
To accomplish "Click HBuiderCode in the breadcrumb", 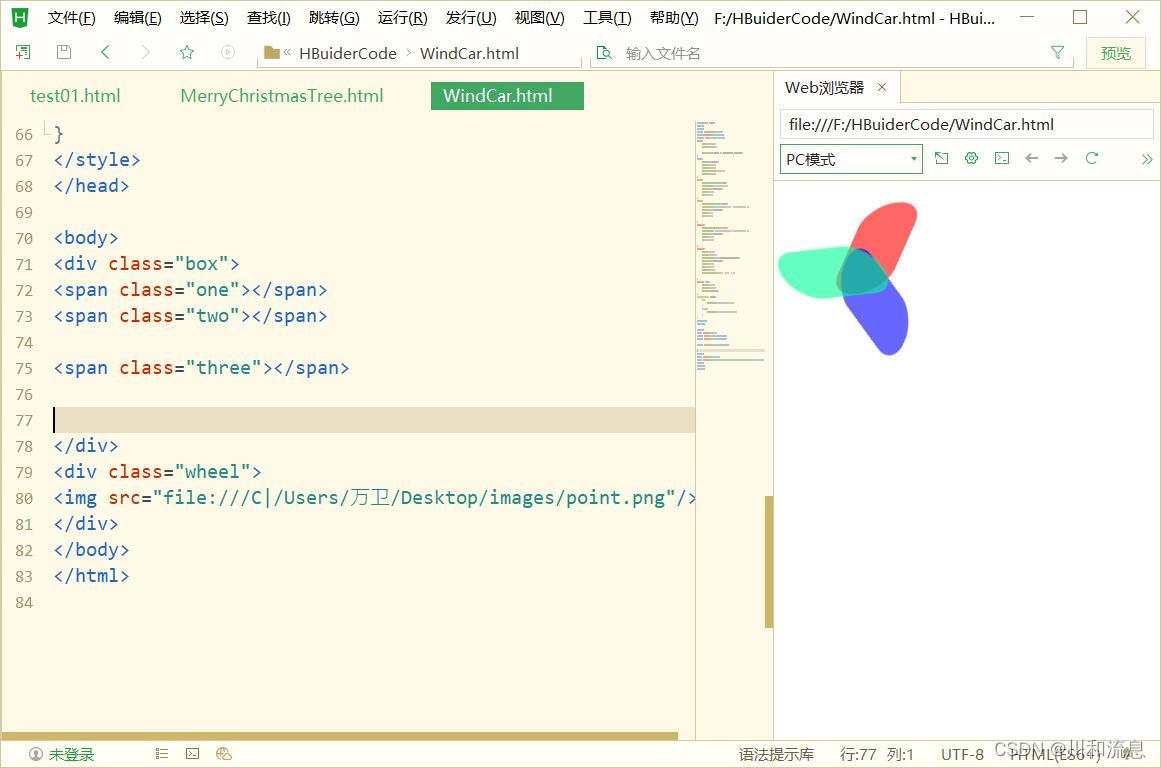I will click(x=347, y=53).
